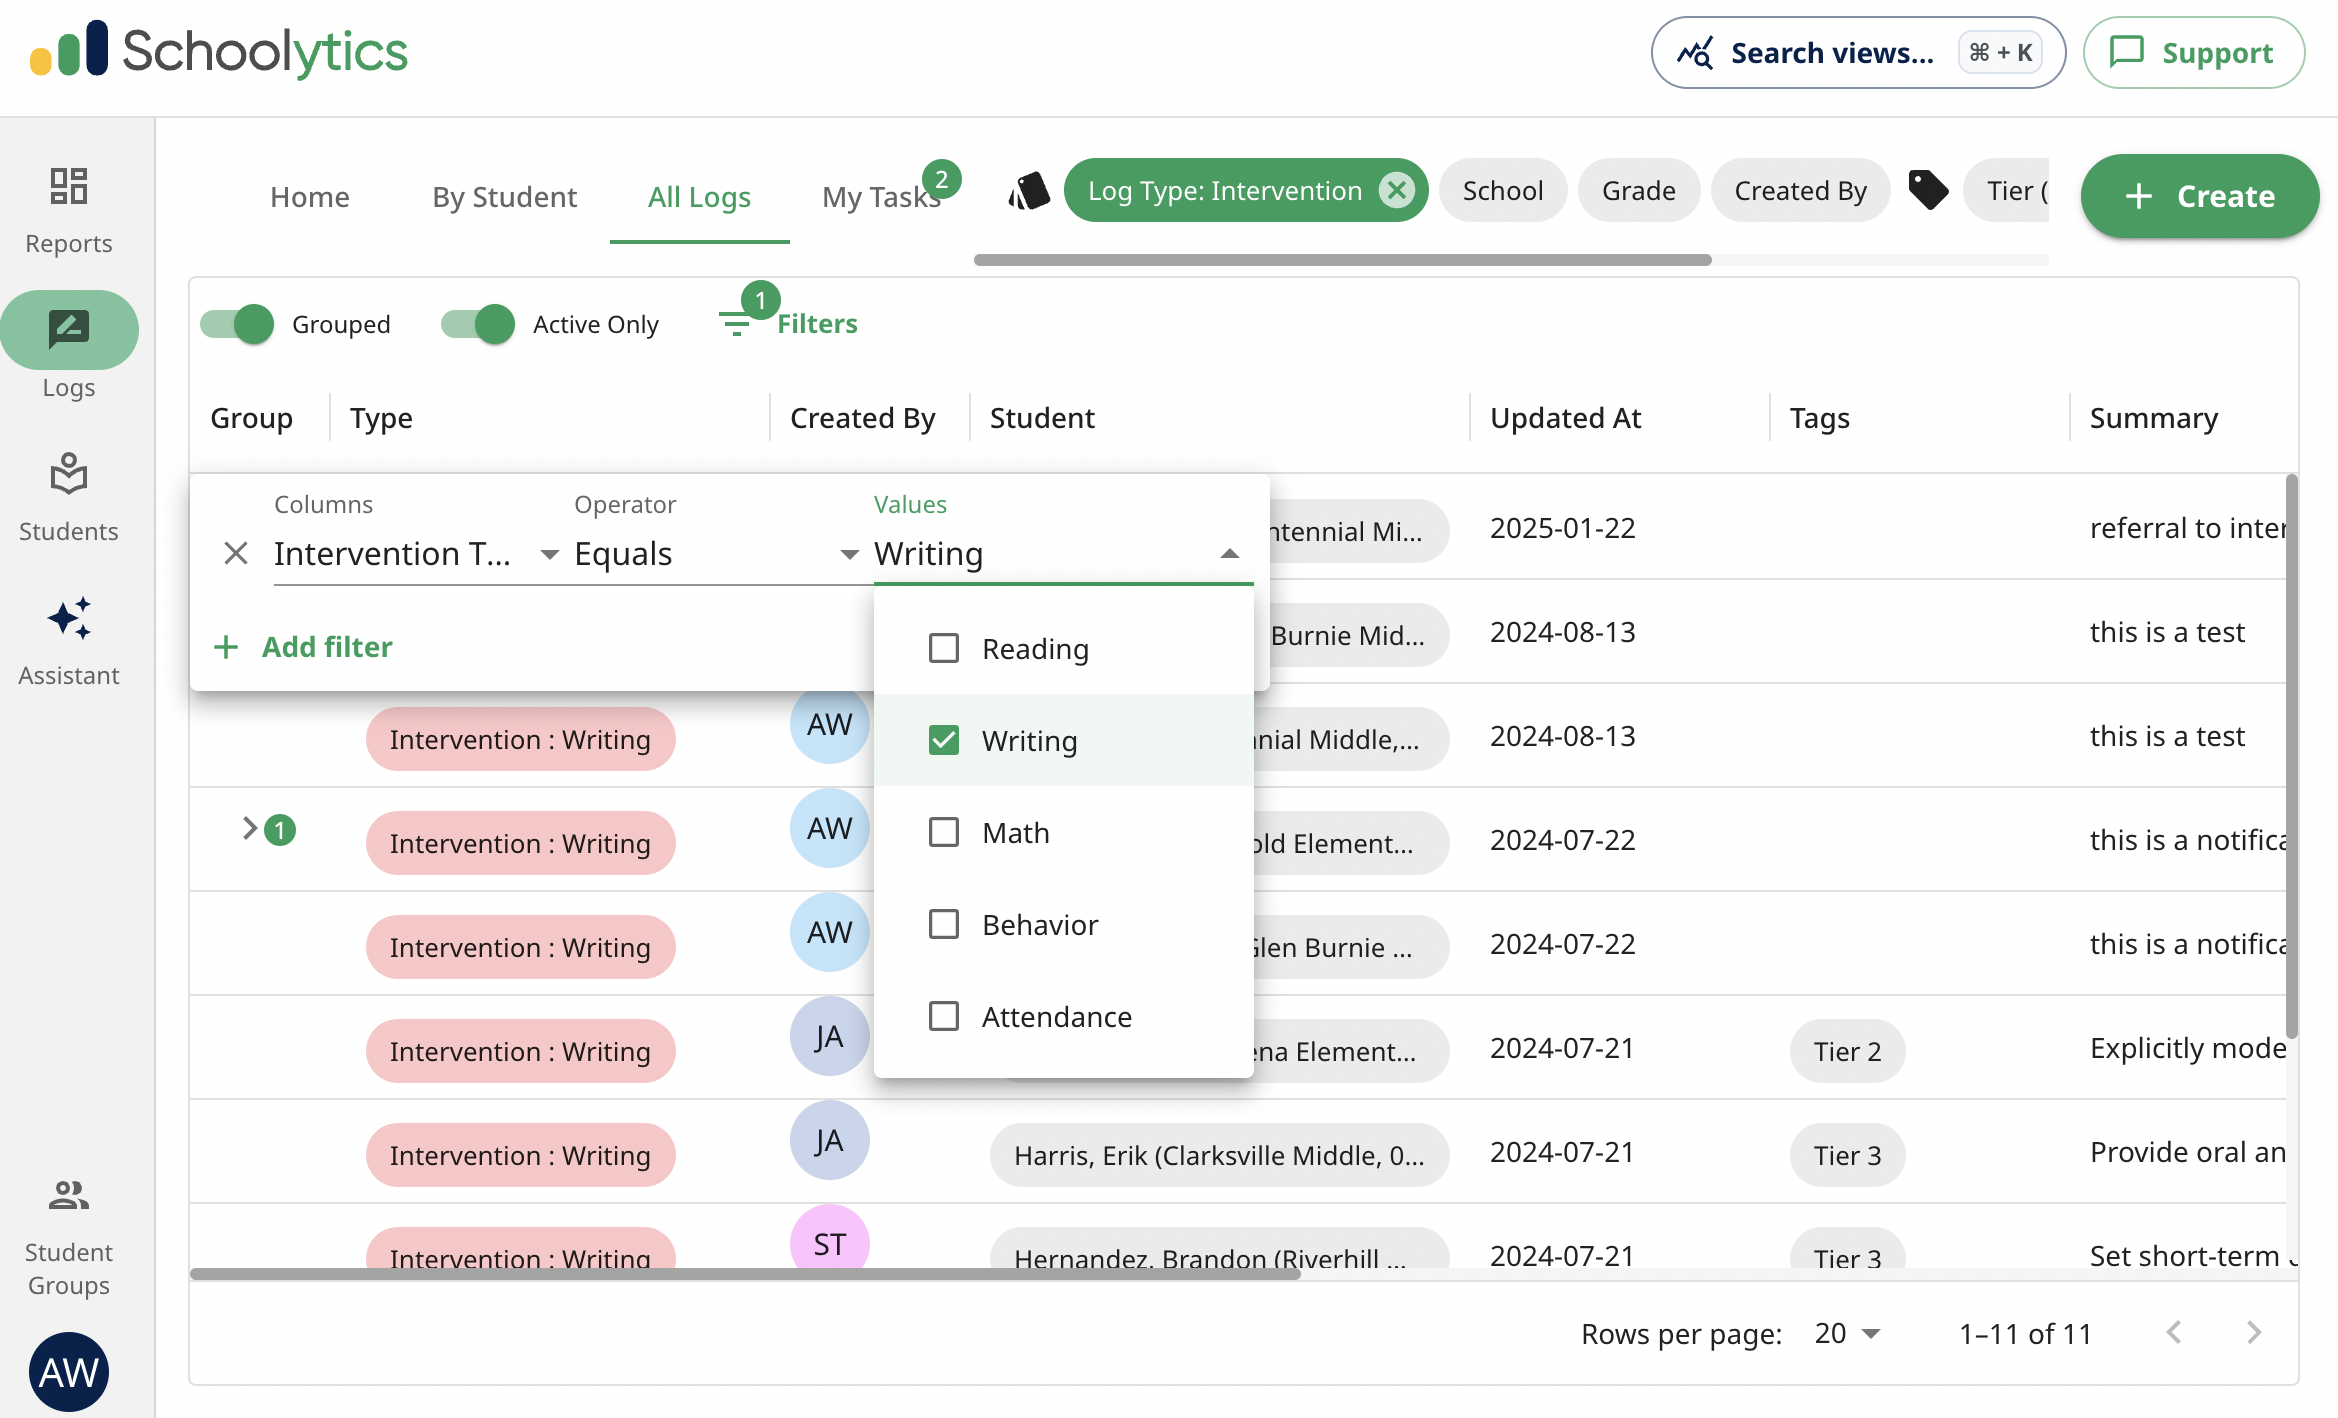Uncheck the Writing option
This screenshot has width=2338, height=1418.
[x=944, y=740]
